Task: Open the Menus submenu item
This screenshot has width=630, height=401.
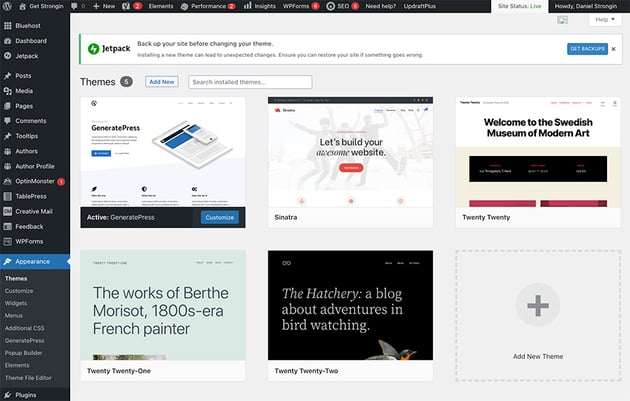Action: click(14, 316)
